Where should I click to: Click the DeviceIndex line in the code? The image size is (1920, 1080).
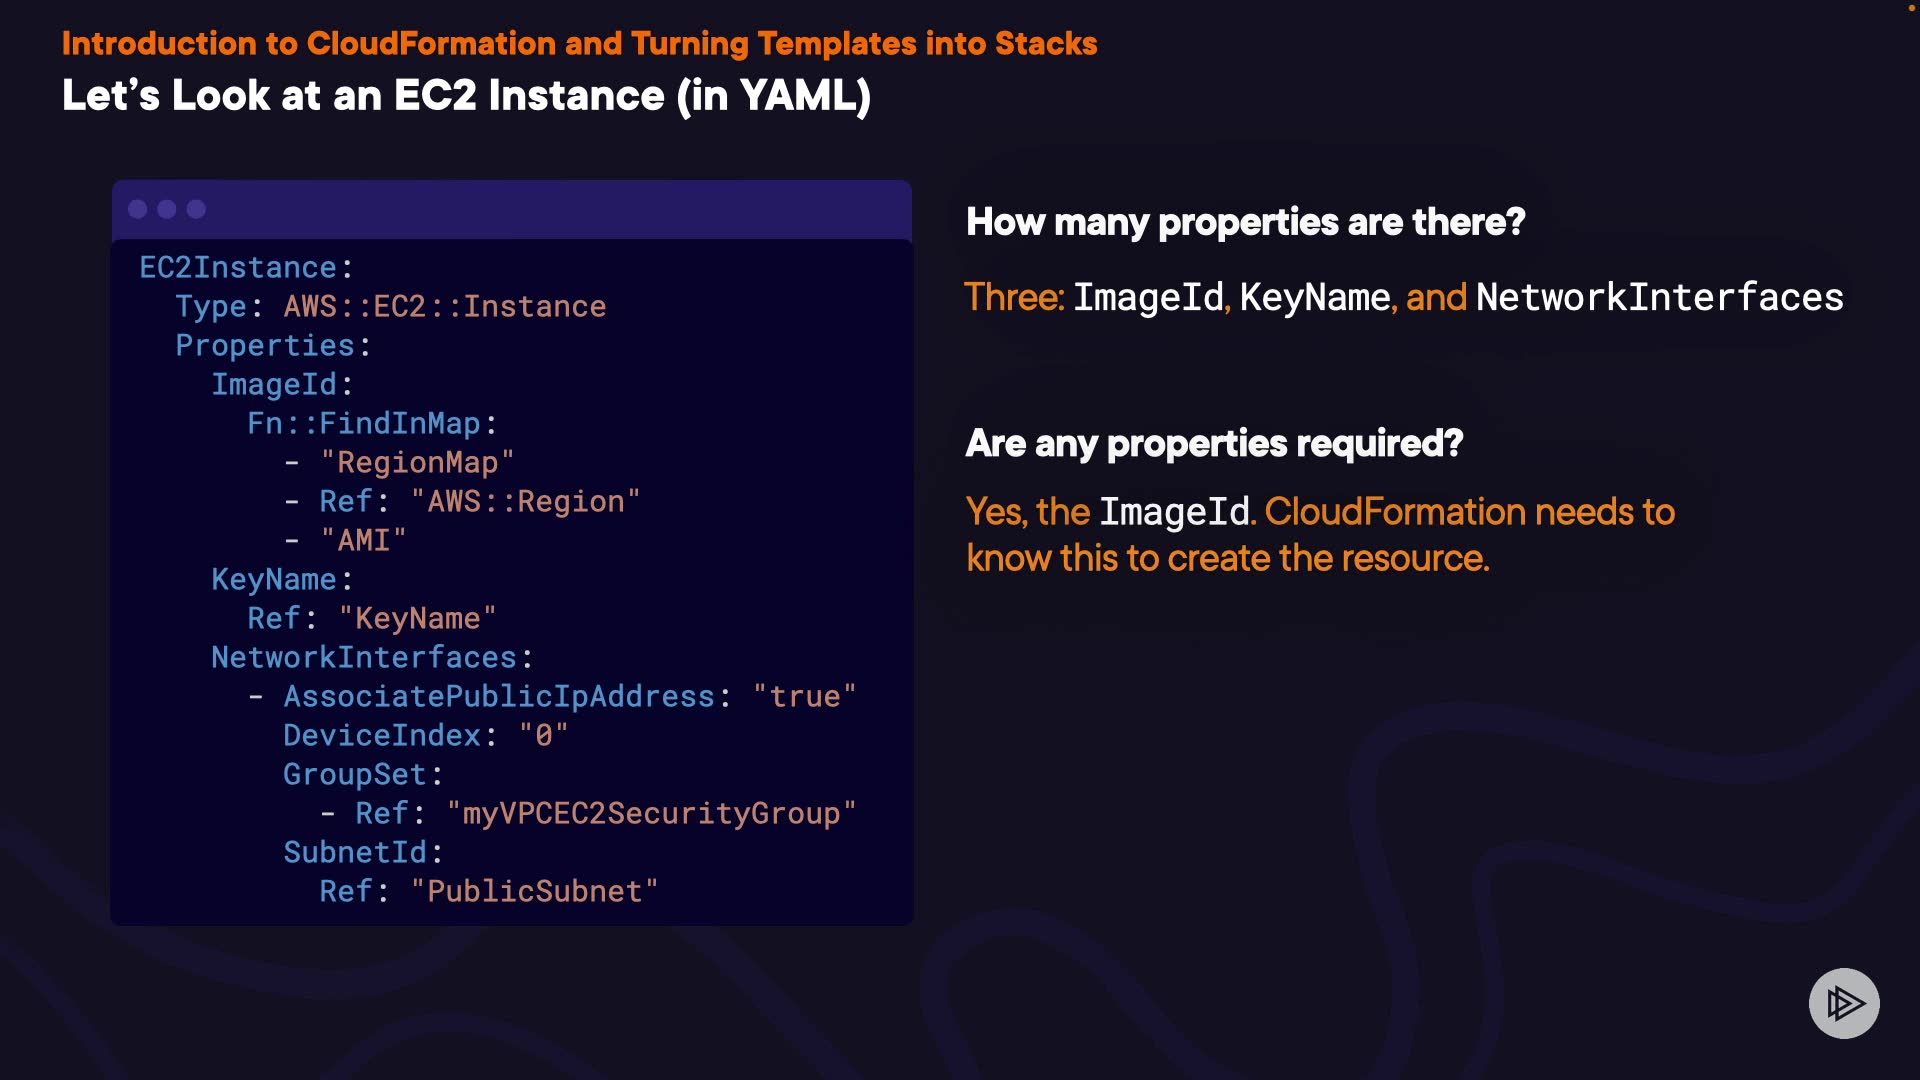coord(425,736)
